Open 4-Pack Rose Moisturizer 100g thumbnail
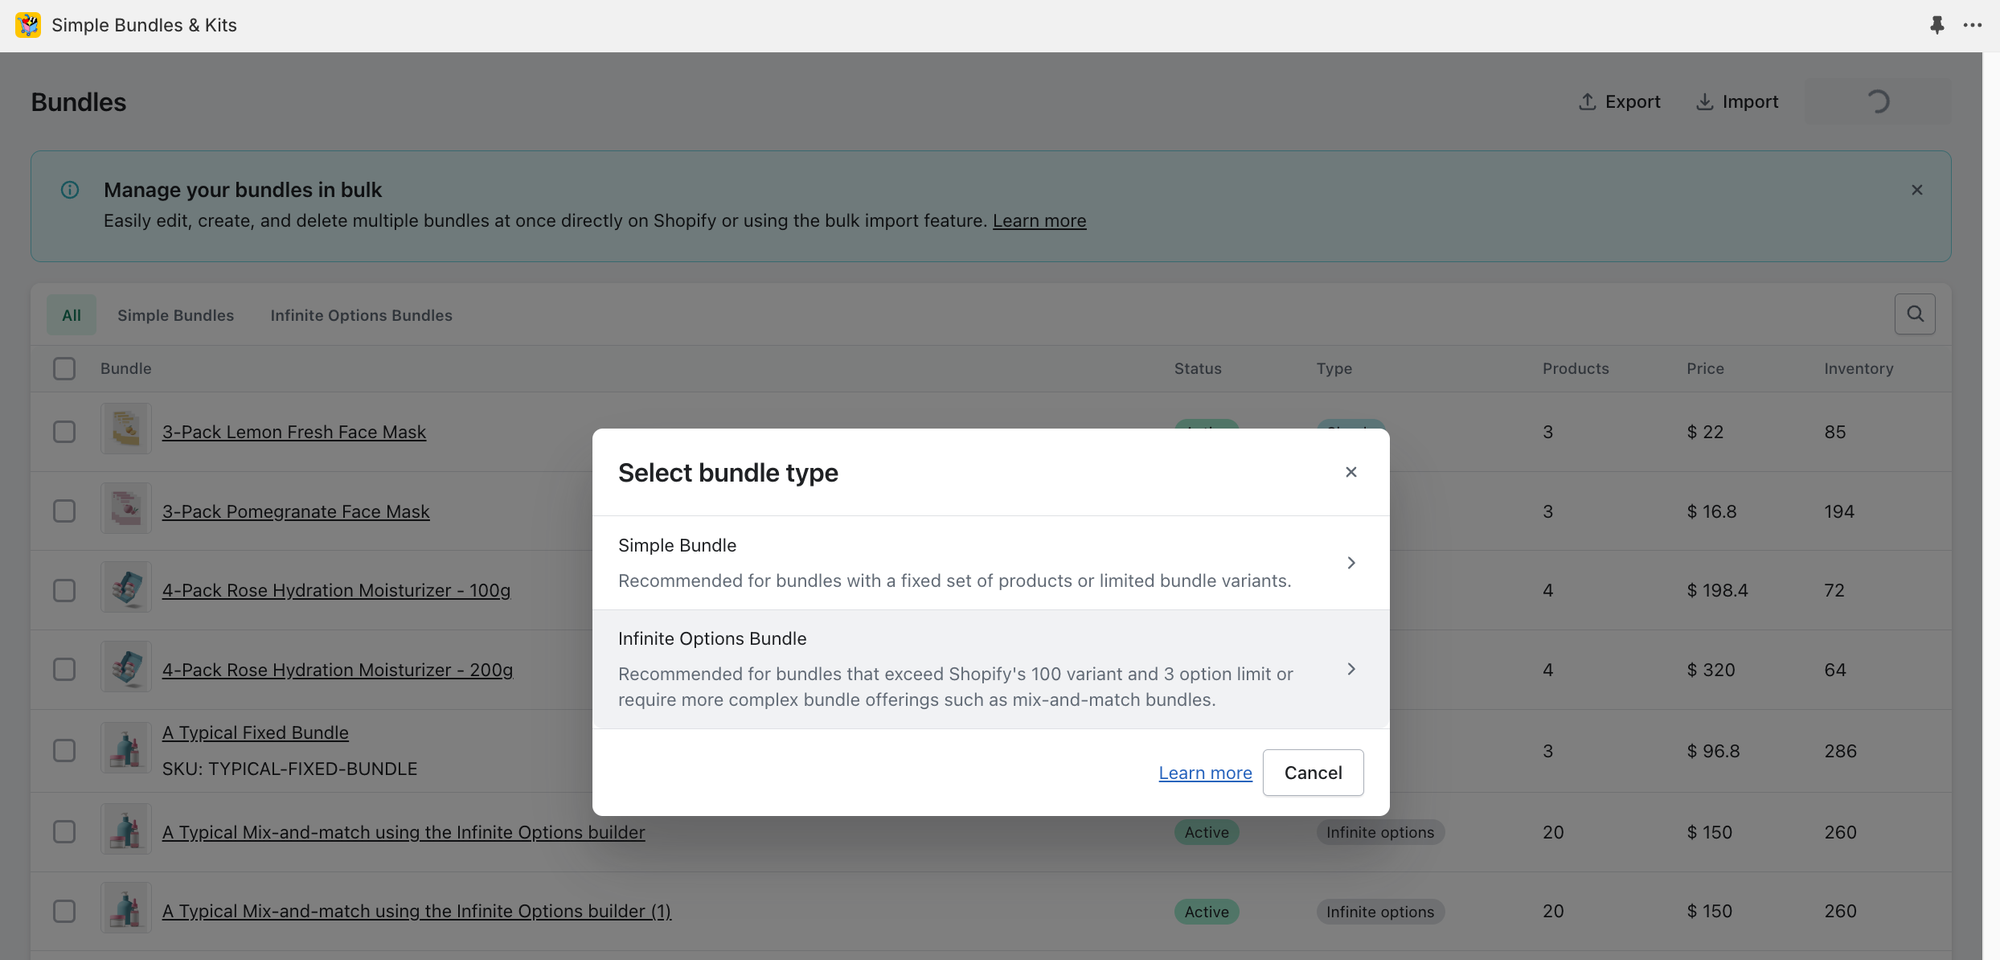 coord(126,588)
